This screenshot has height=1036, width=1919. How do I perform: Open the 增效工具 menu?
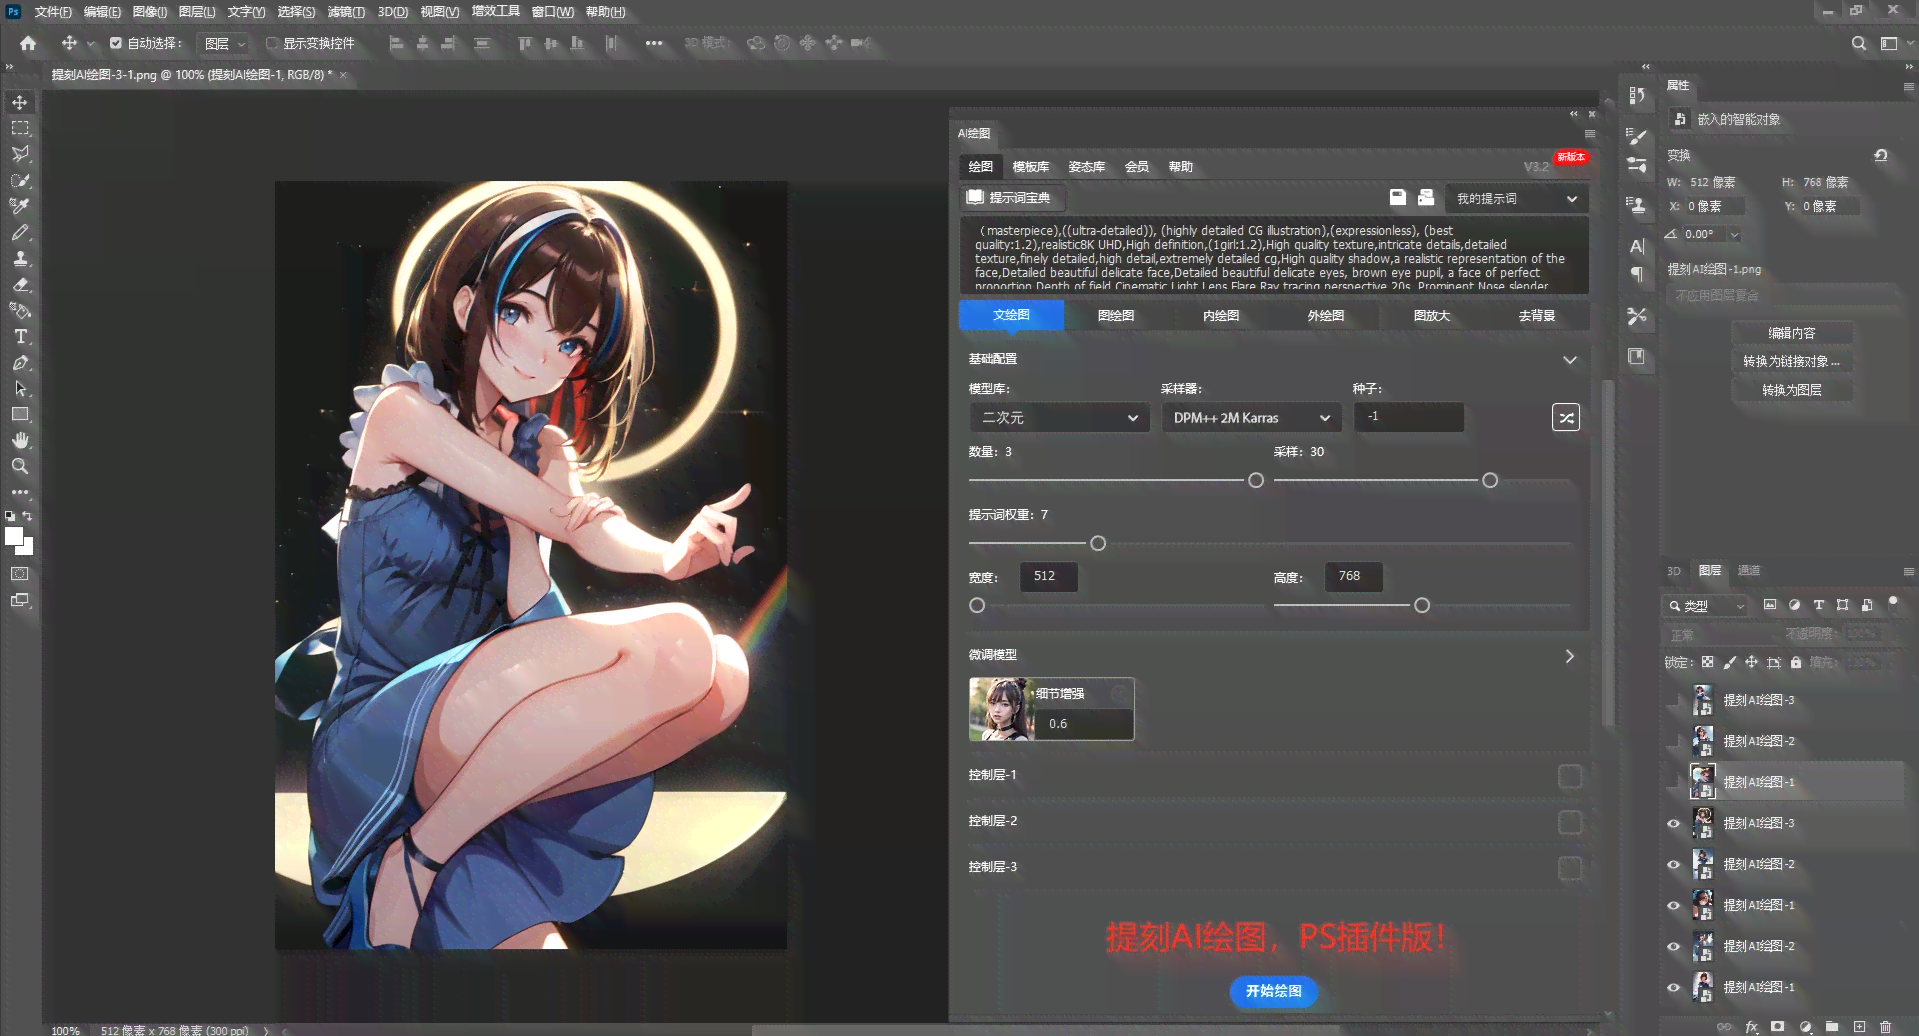tap(495, 12)
